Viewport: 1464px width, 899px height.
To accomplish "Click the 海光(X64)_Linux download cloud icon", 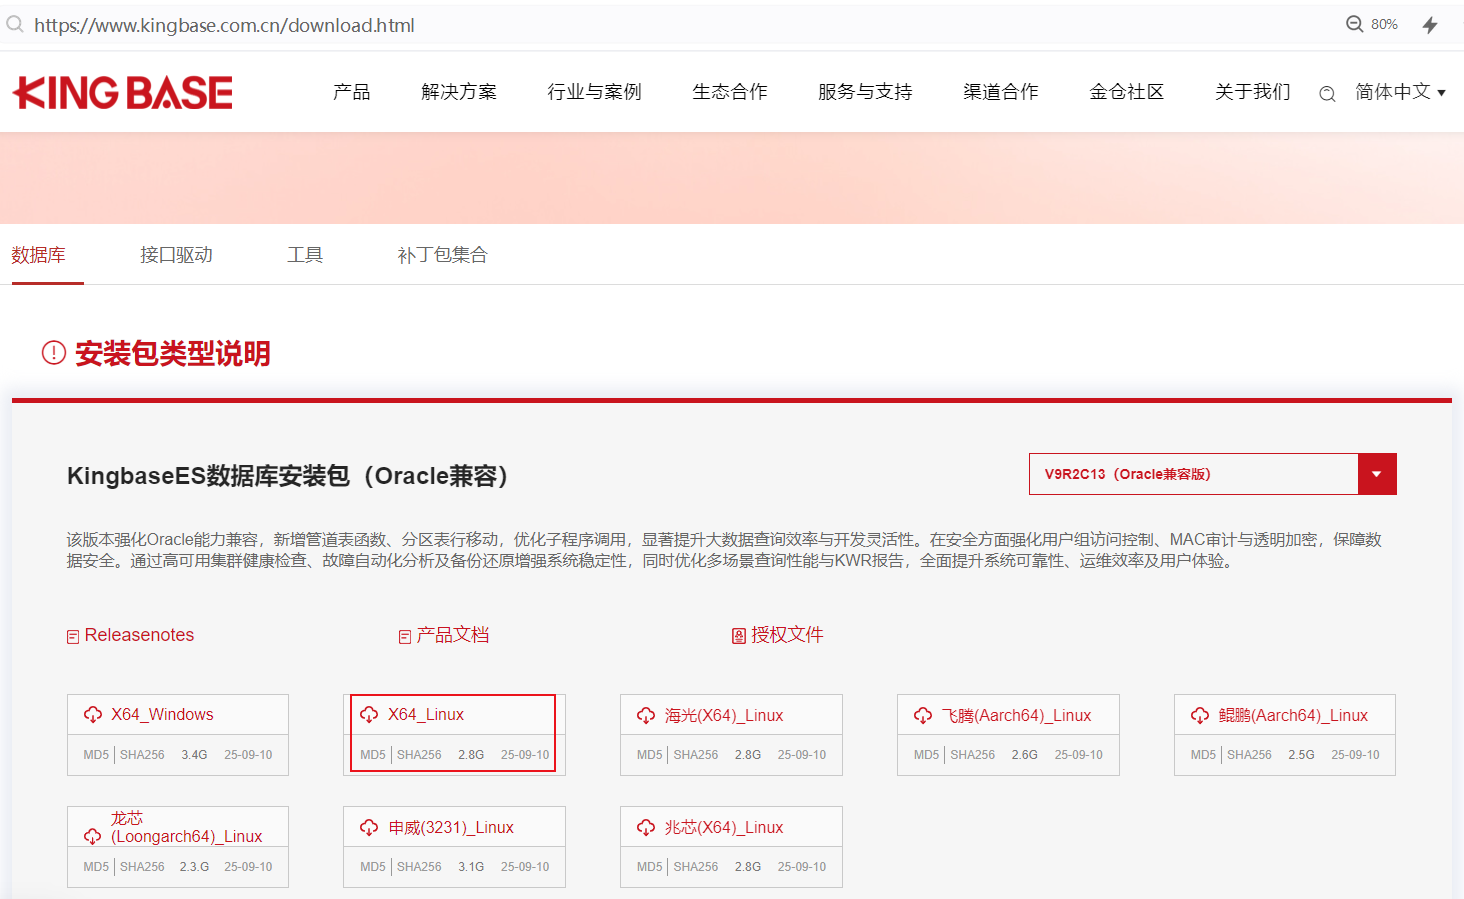I will coord(646,715).
